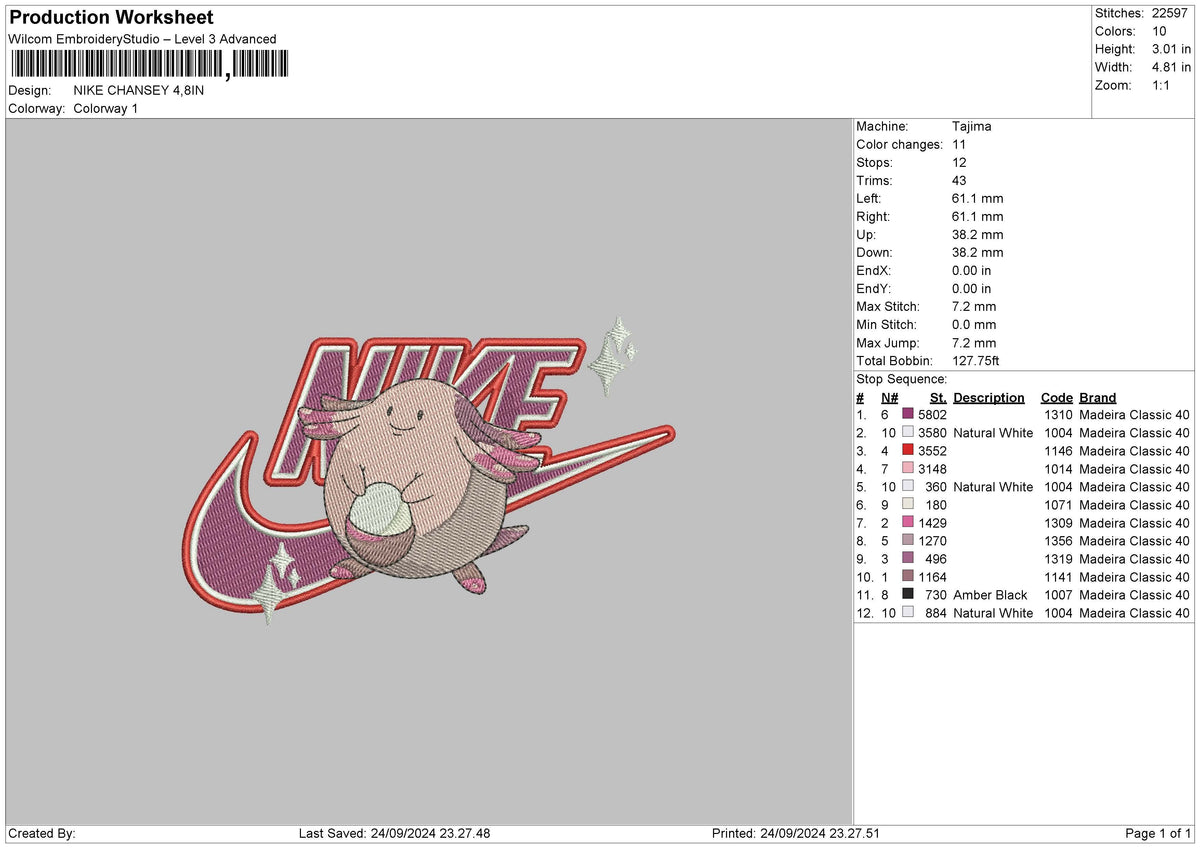Click the color swatch for stop 1 code 1310
The height and width of the screenshot is (848, 1200).
[908, 414]
